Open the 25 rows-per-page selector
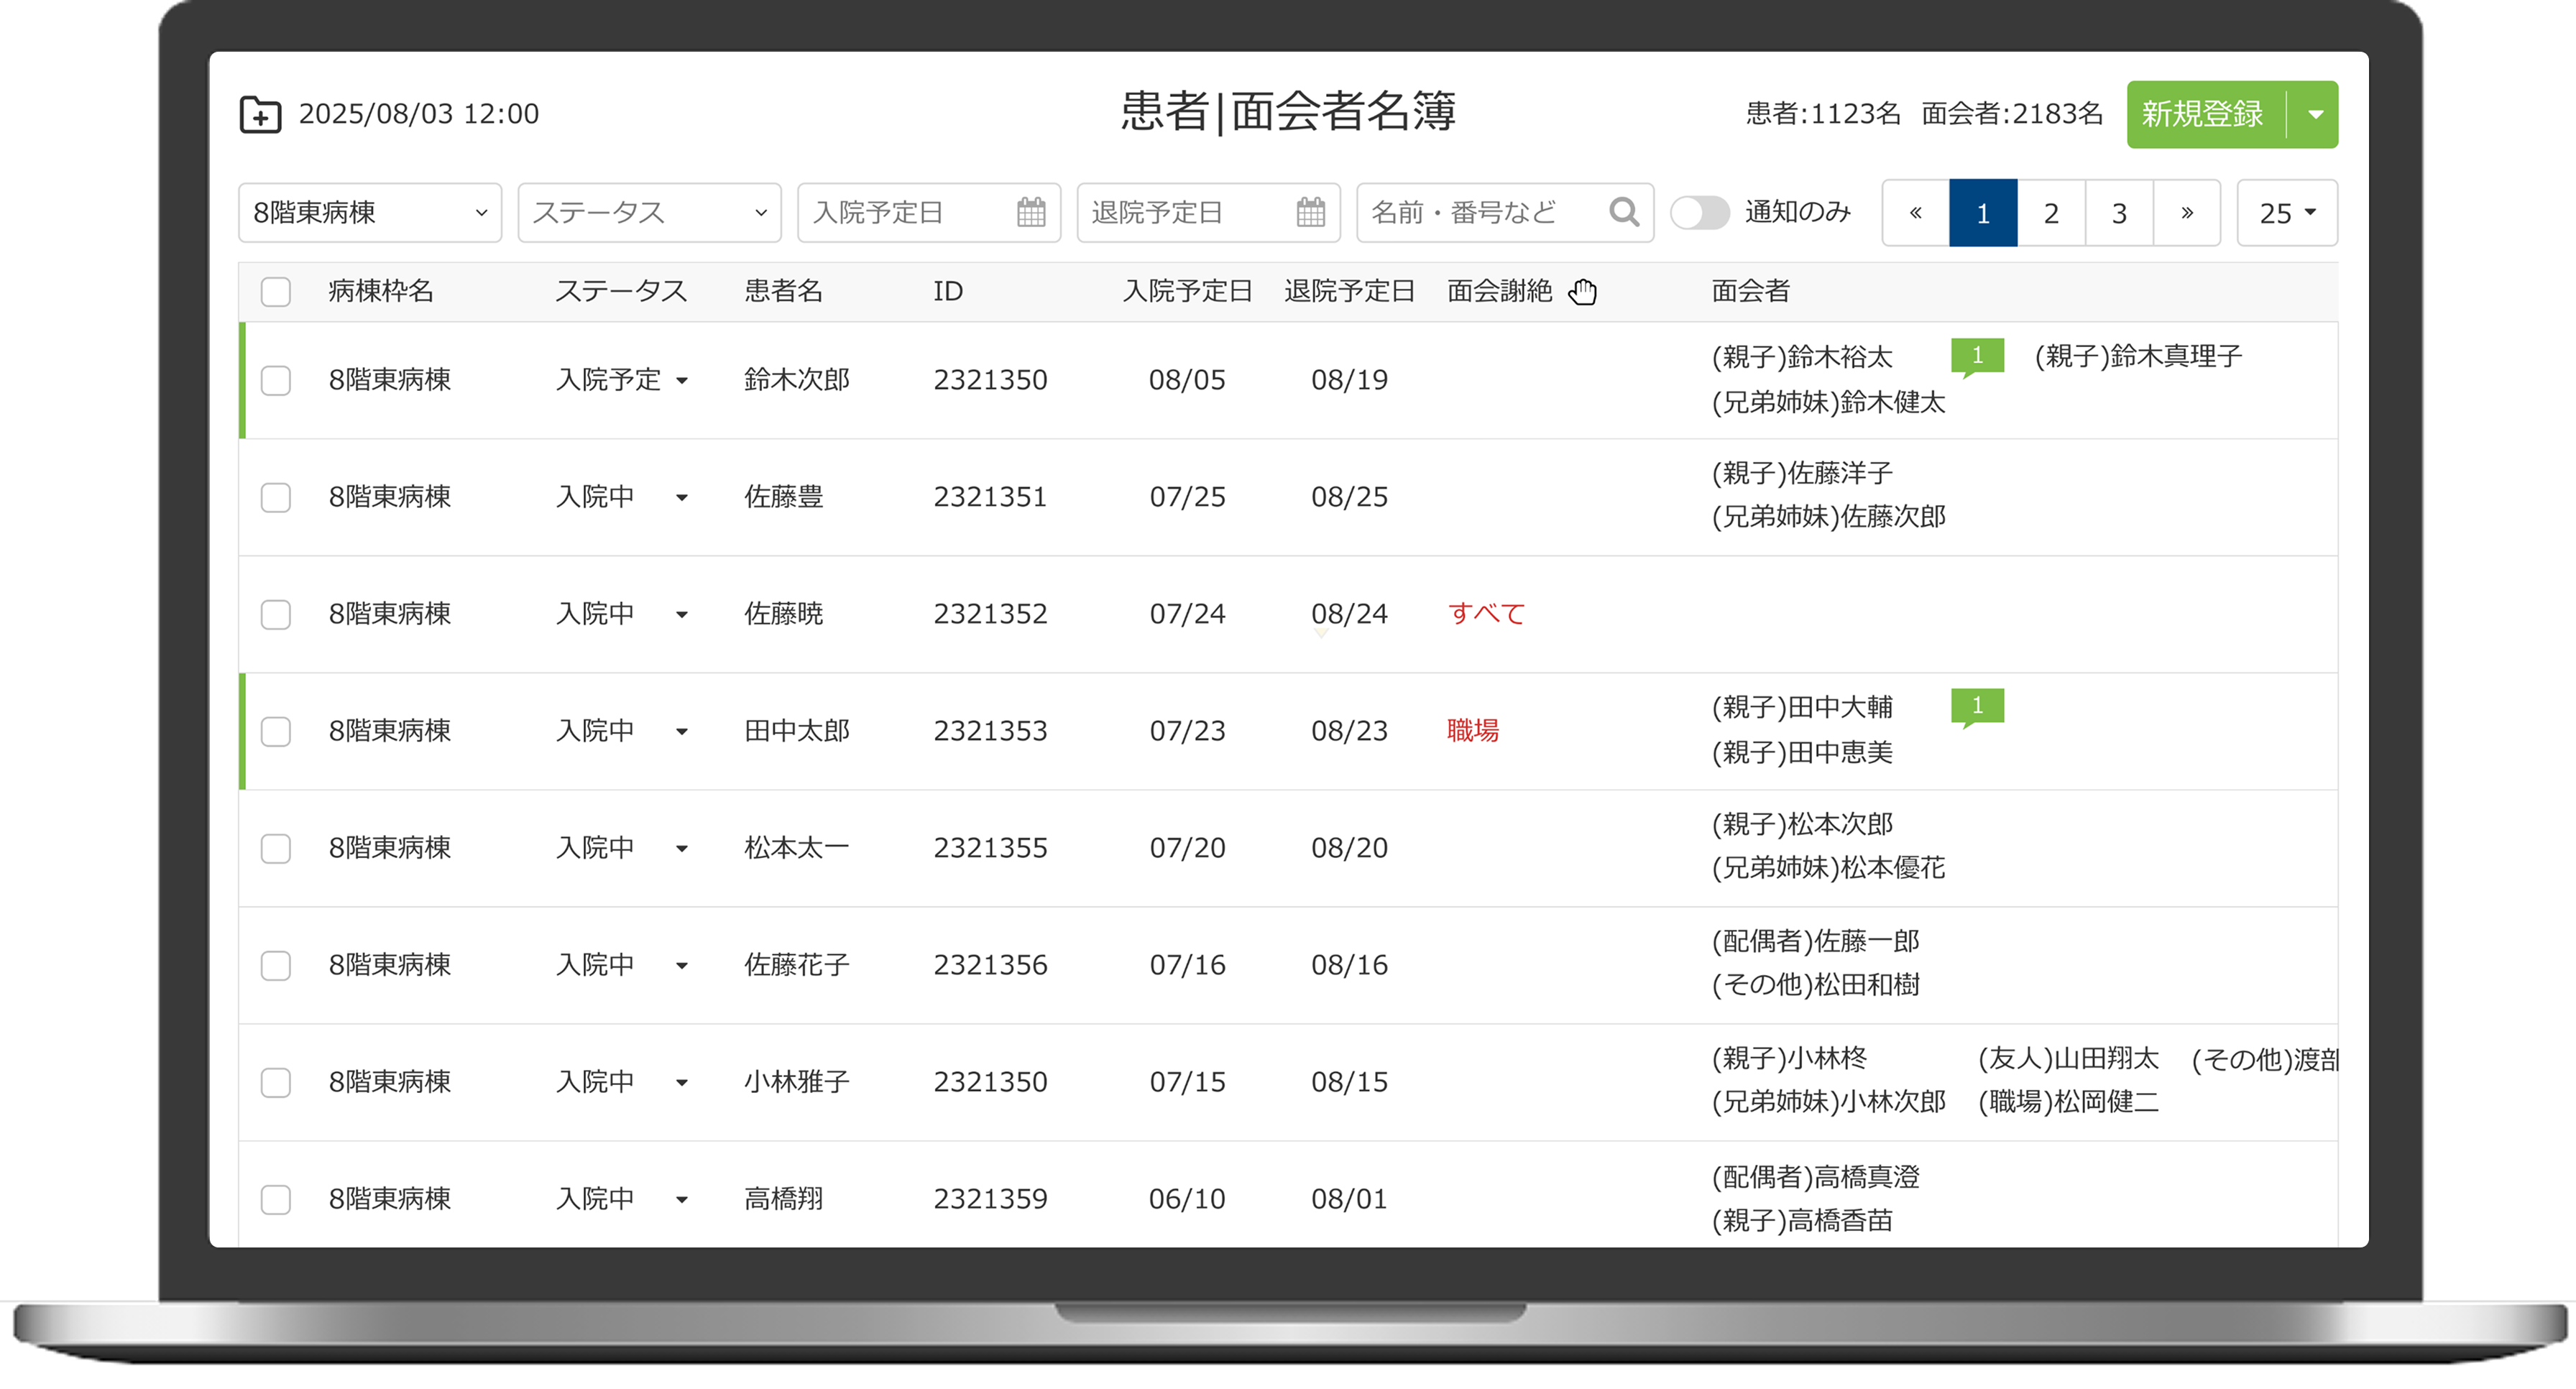 2286,213
